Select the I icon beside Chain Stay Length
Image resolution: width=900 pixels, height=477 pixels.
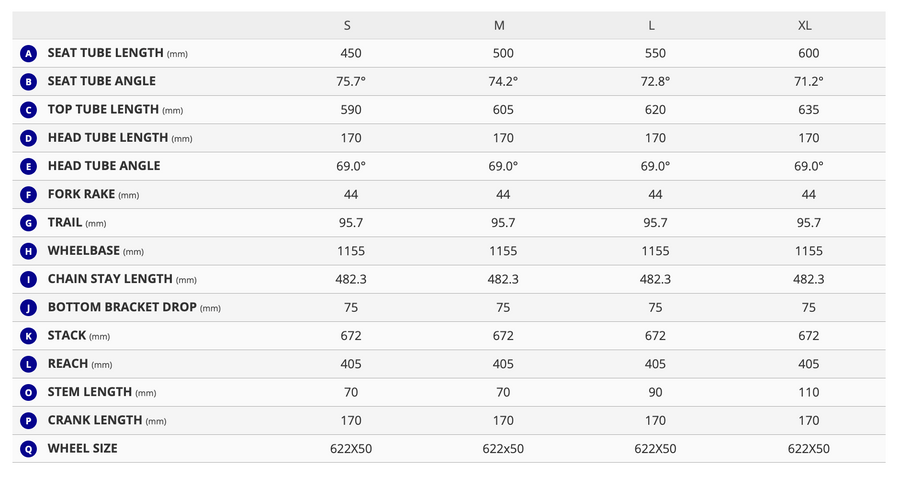[28, 280]
